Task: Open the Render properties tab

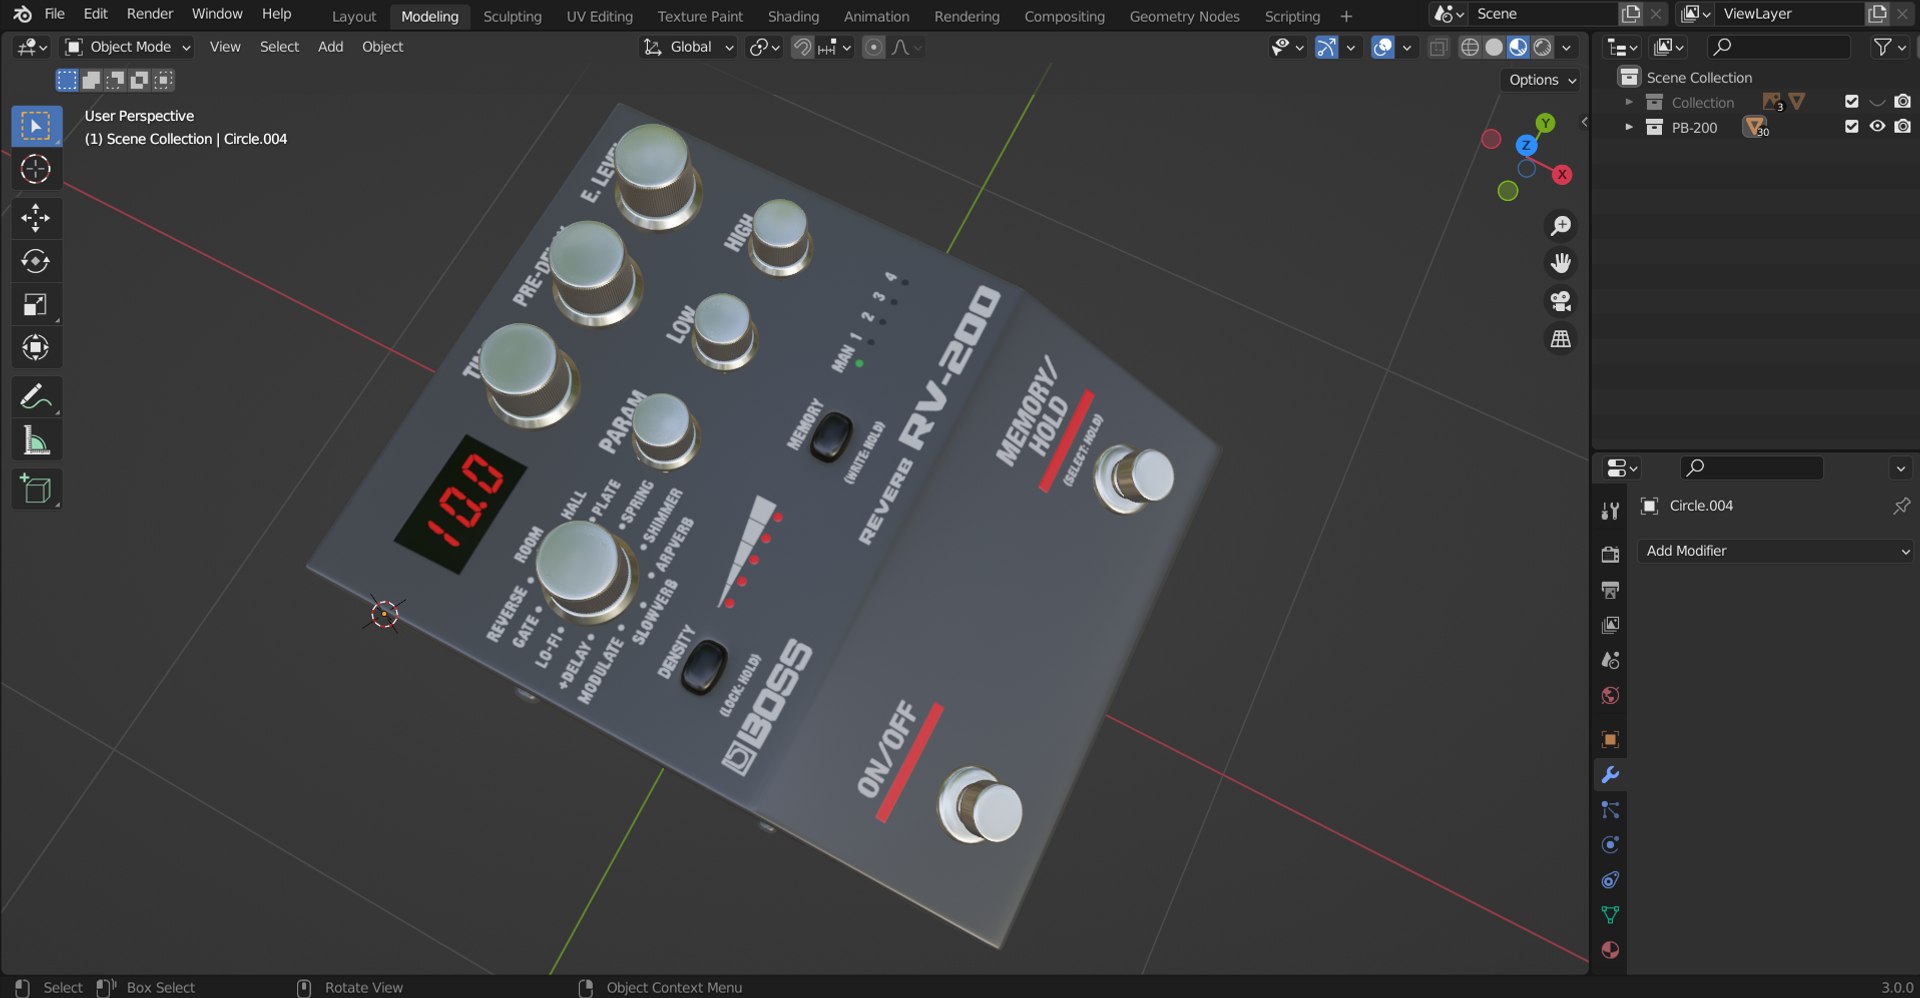Action: pos(1610,554)
